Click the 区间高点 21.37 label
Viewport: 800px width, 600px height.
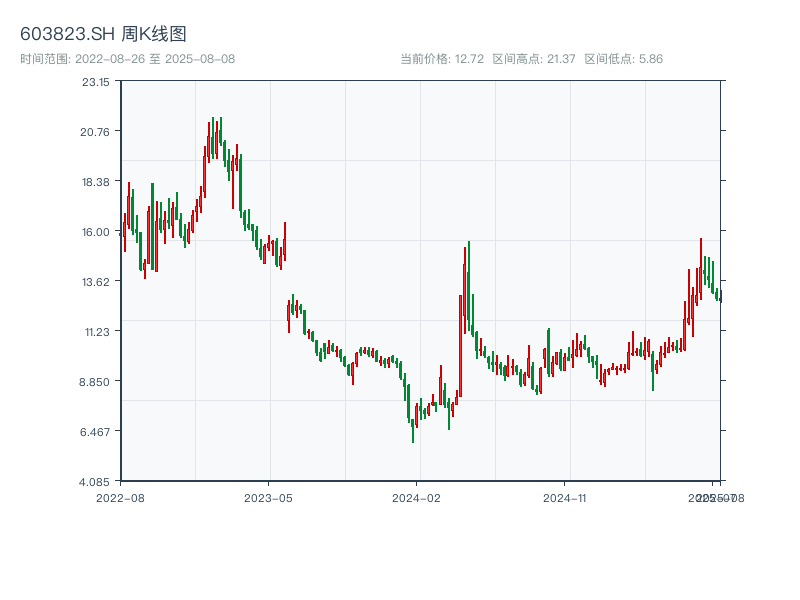coord(534,59)
